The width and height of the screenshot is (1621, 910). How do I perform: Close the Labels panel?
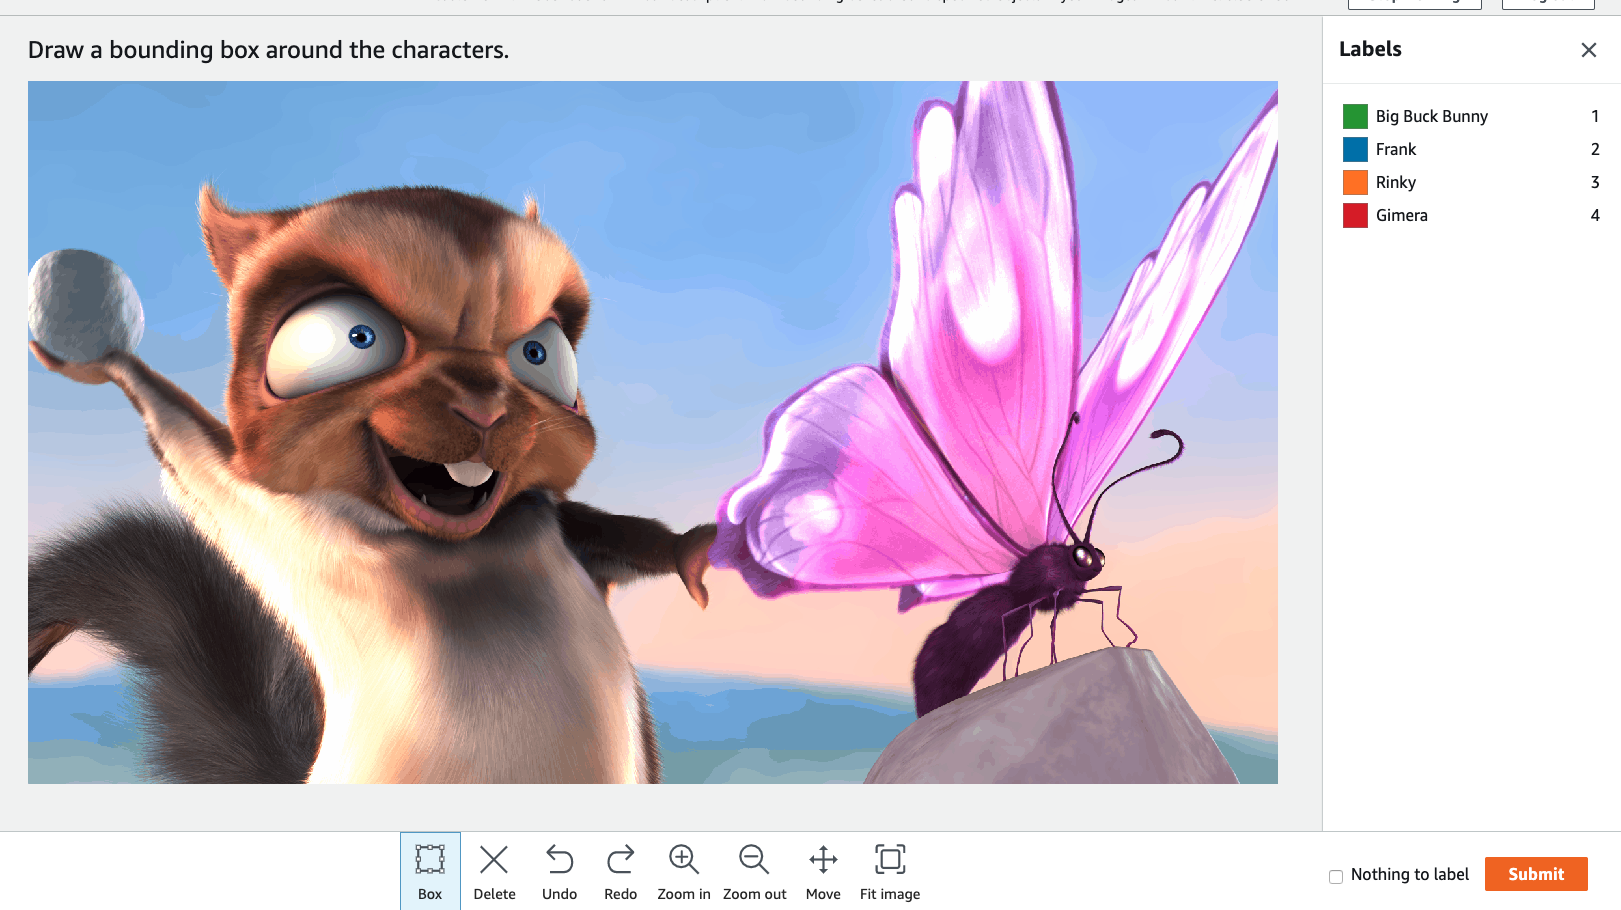(x=1588, y=50)
